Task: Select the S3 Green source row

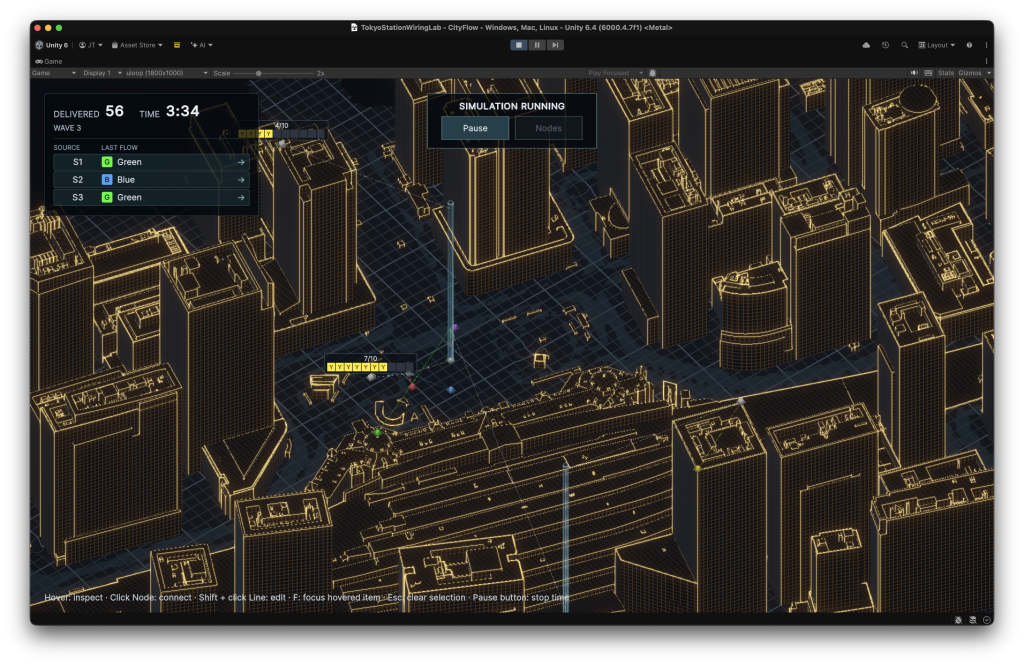Action: point(151,197)
